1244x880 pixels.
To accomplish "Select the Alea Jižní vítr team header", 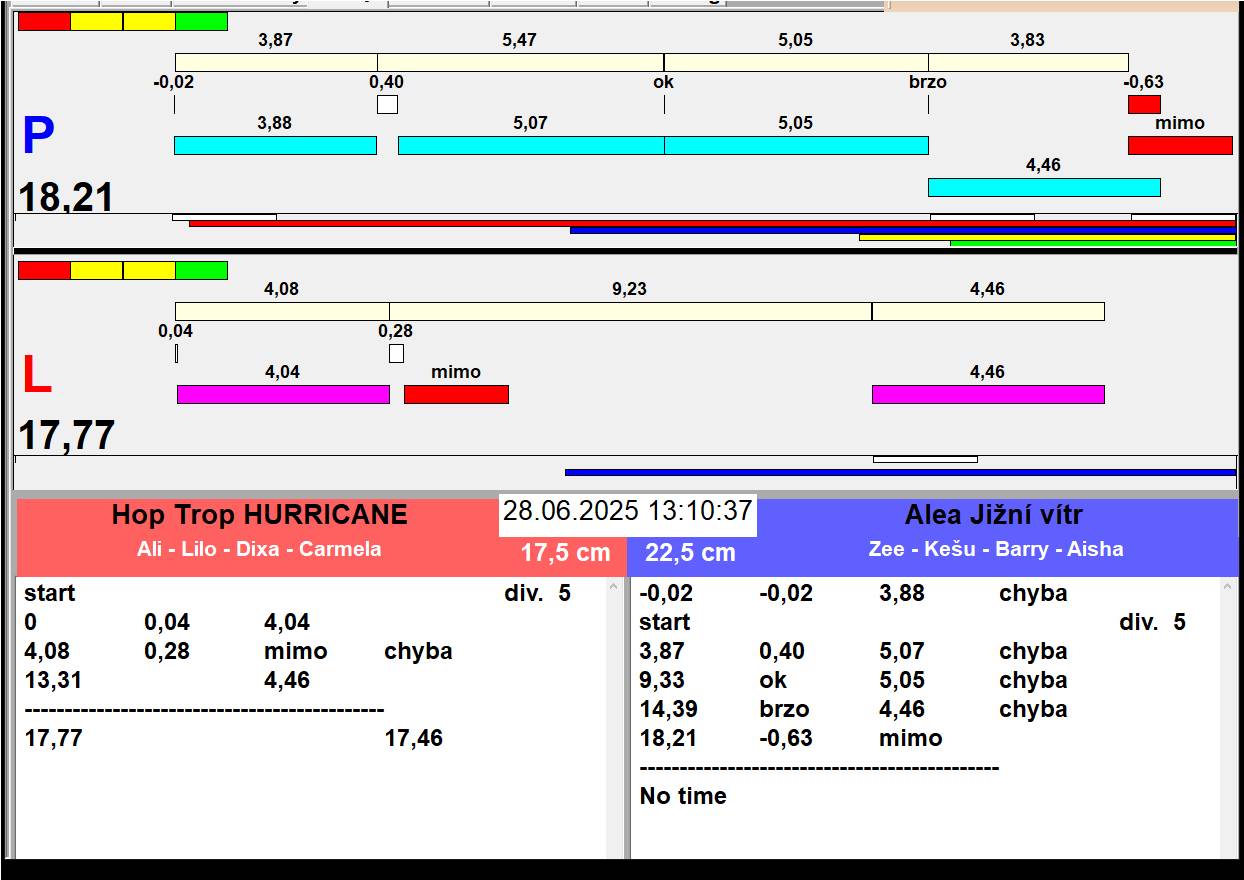I will point(994,515).
